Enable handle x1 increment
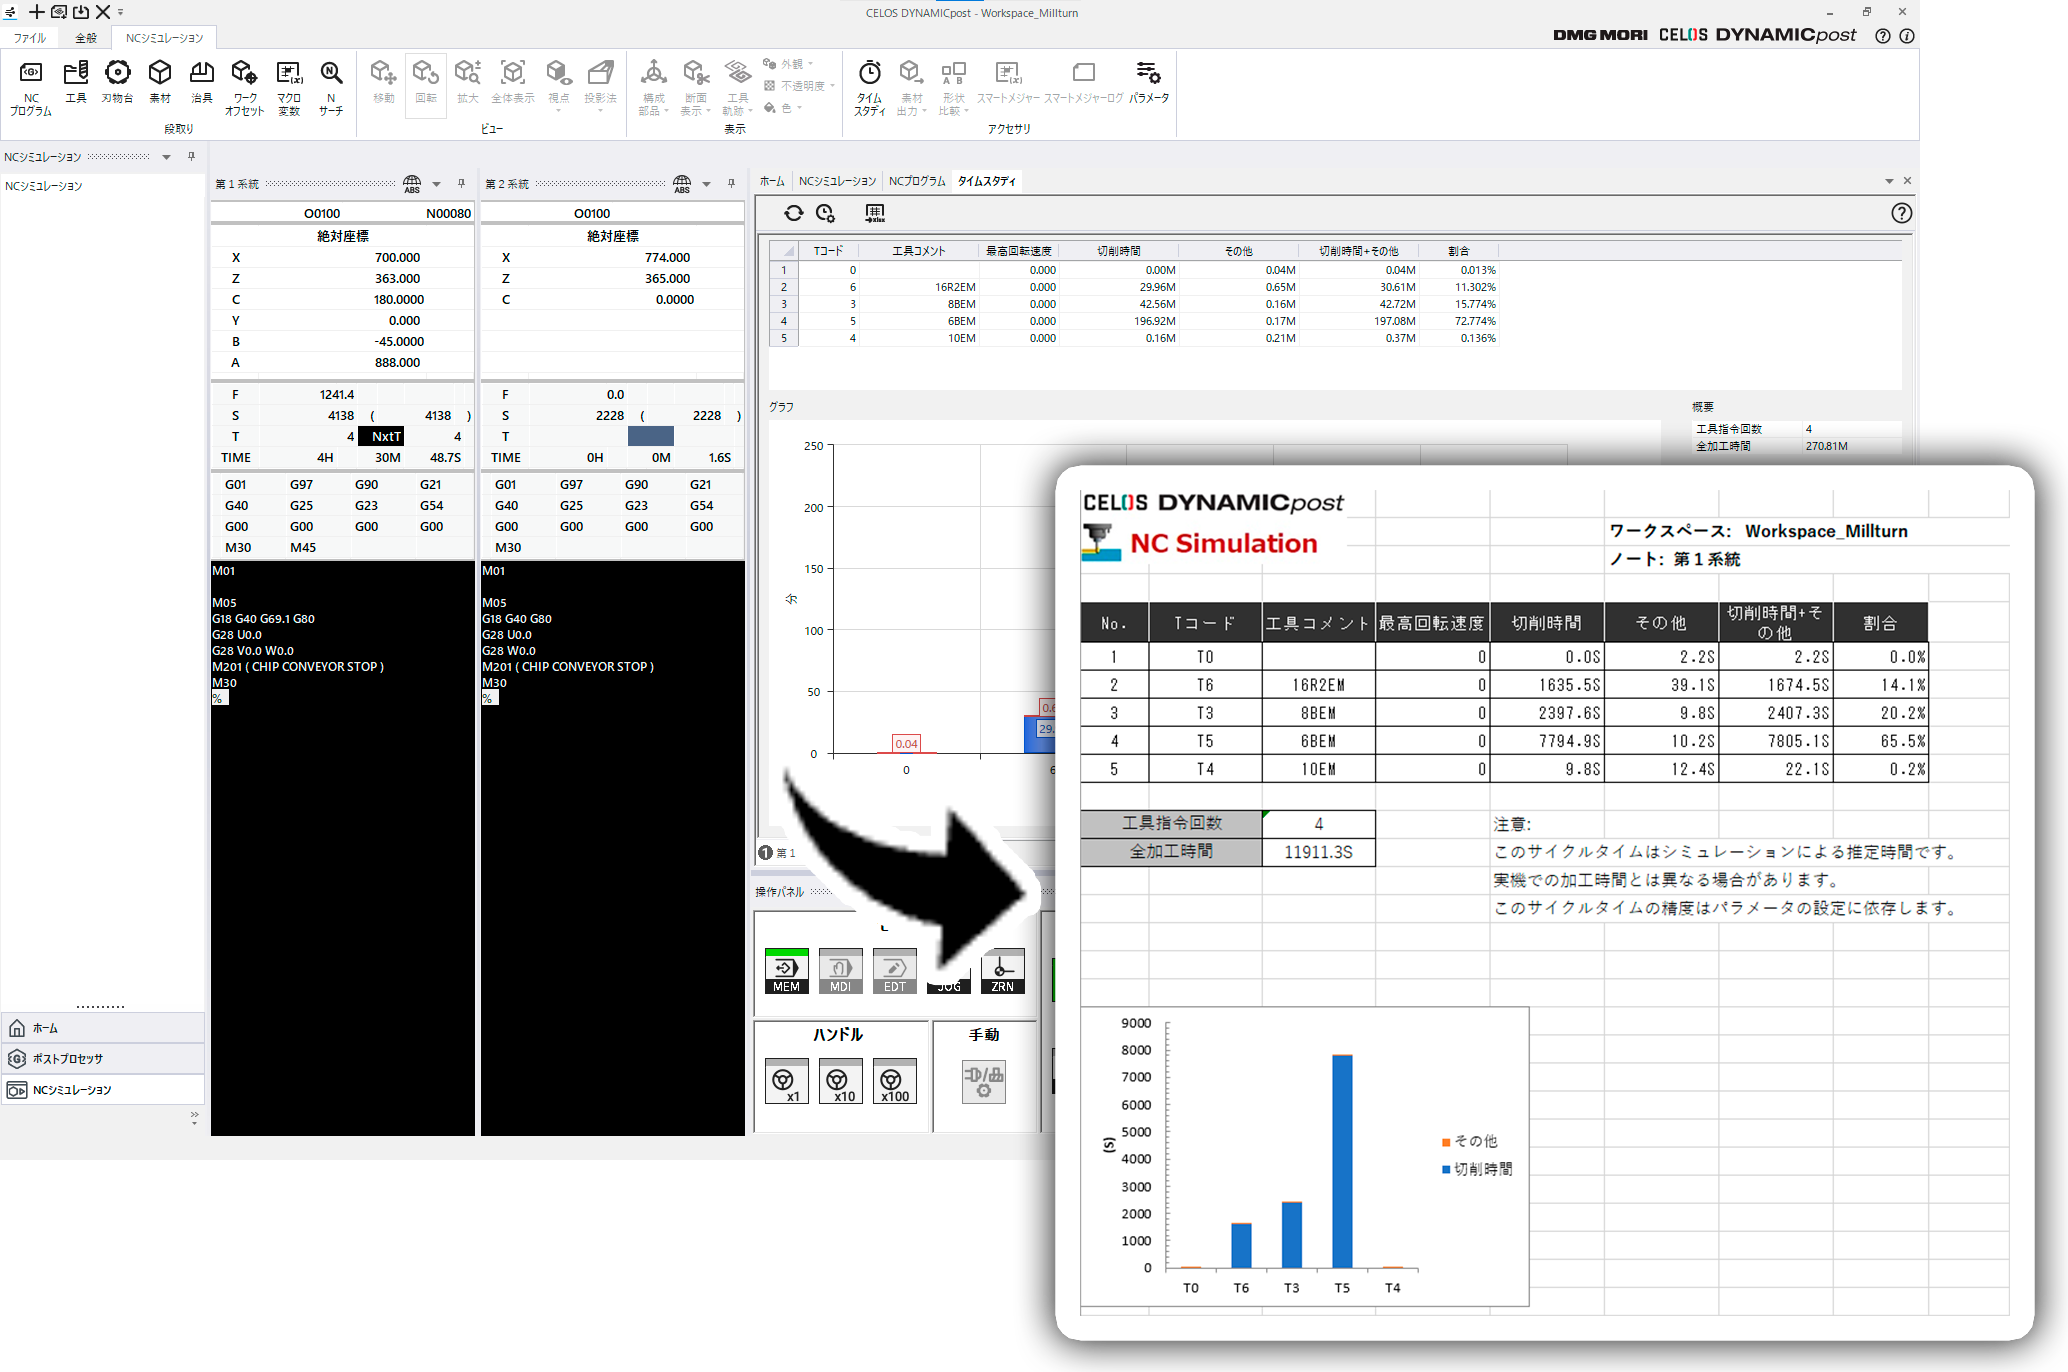The image size is (2068, 1372). click(786, 1082)
